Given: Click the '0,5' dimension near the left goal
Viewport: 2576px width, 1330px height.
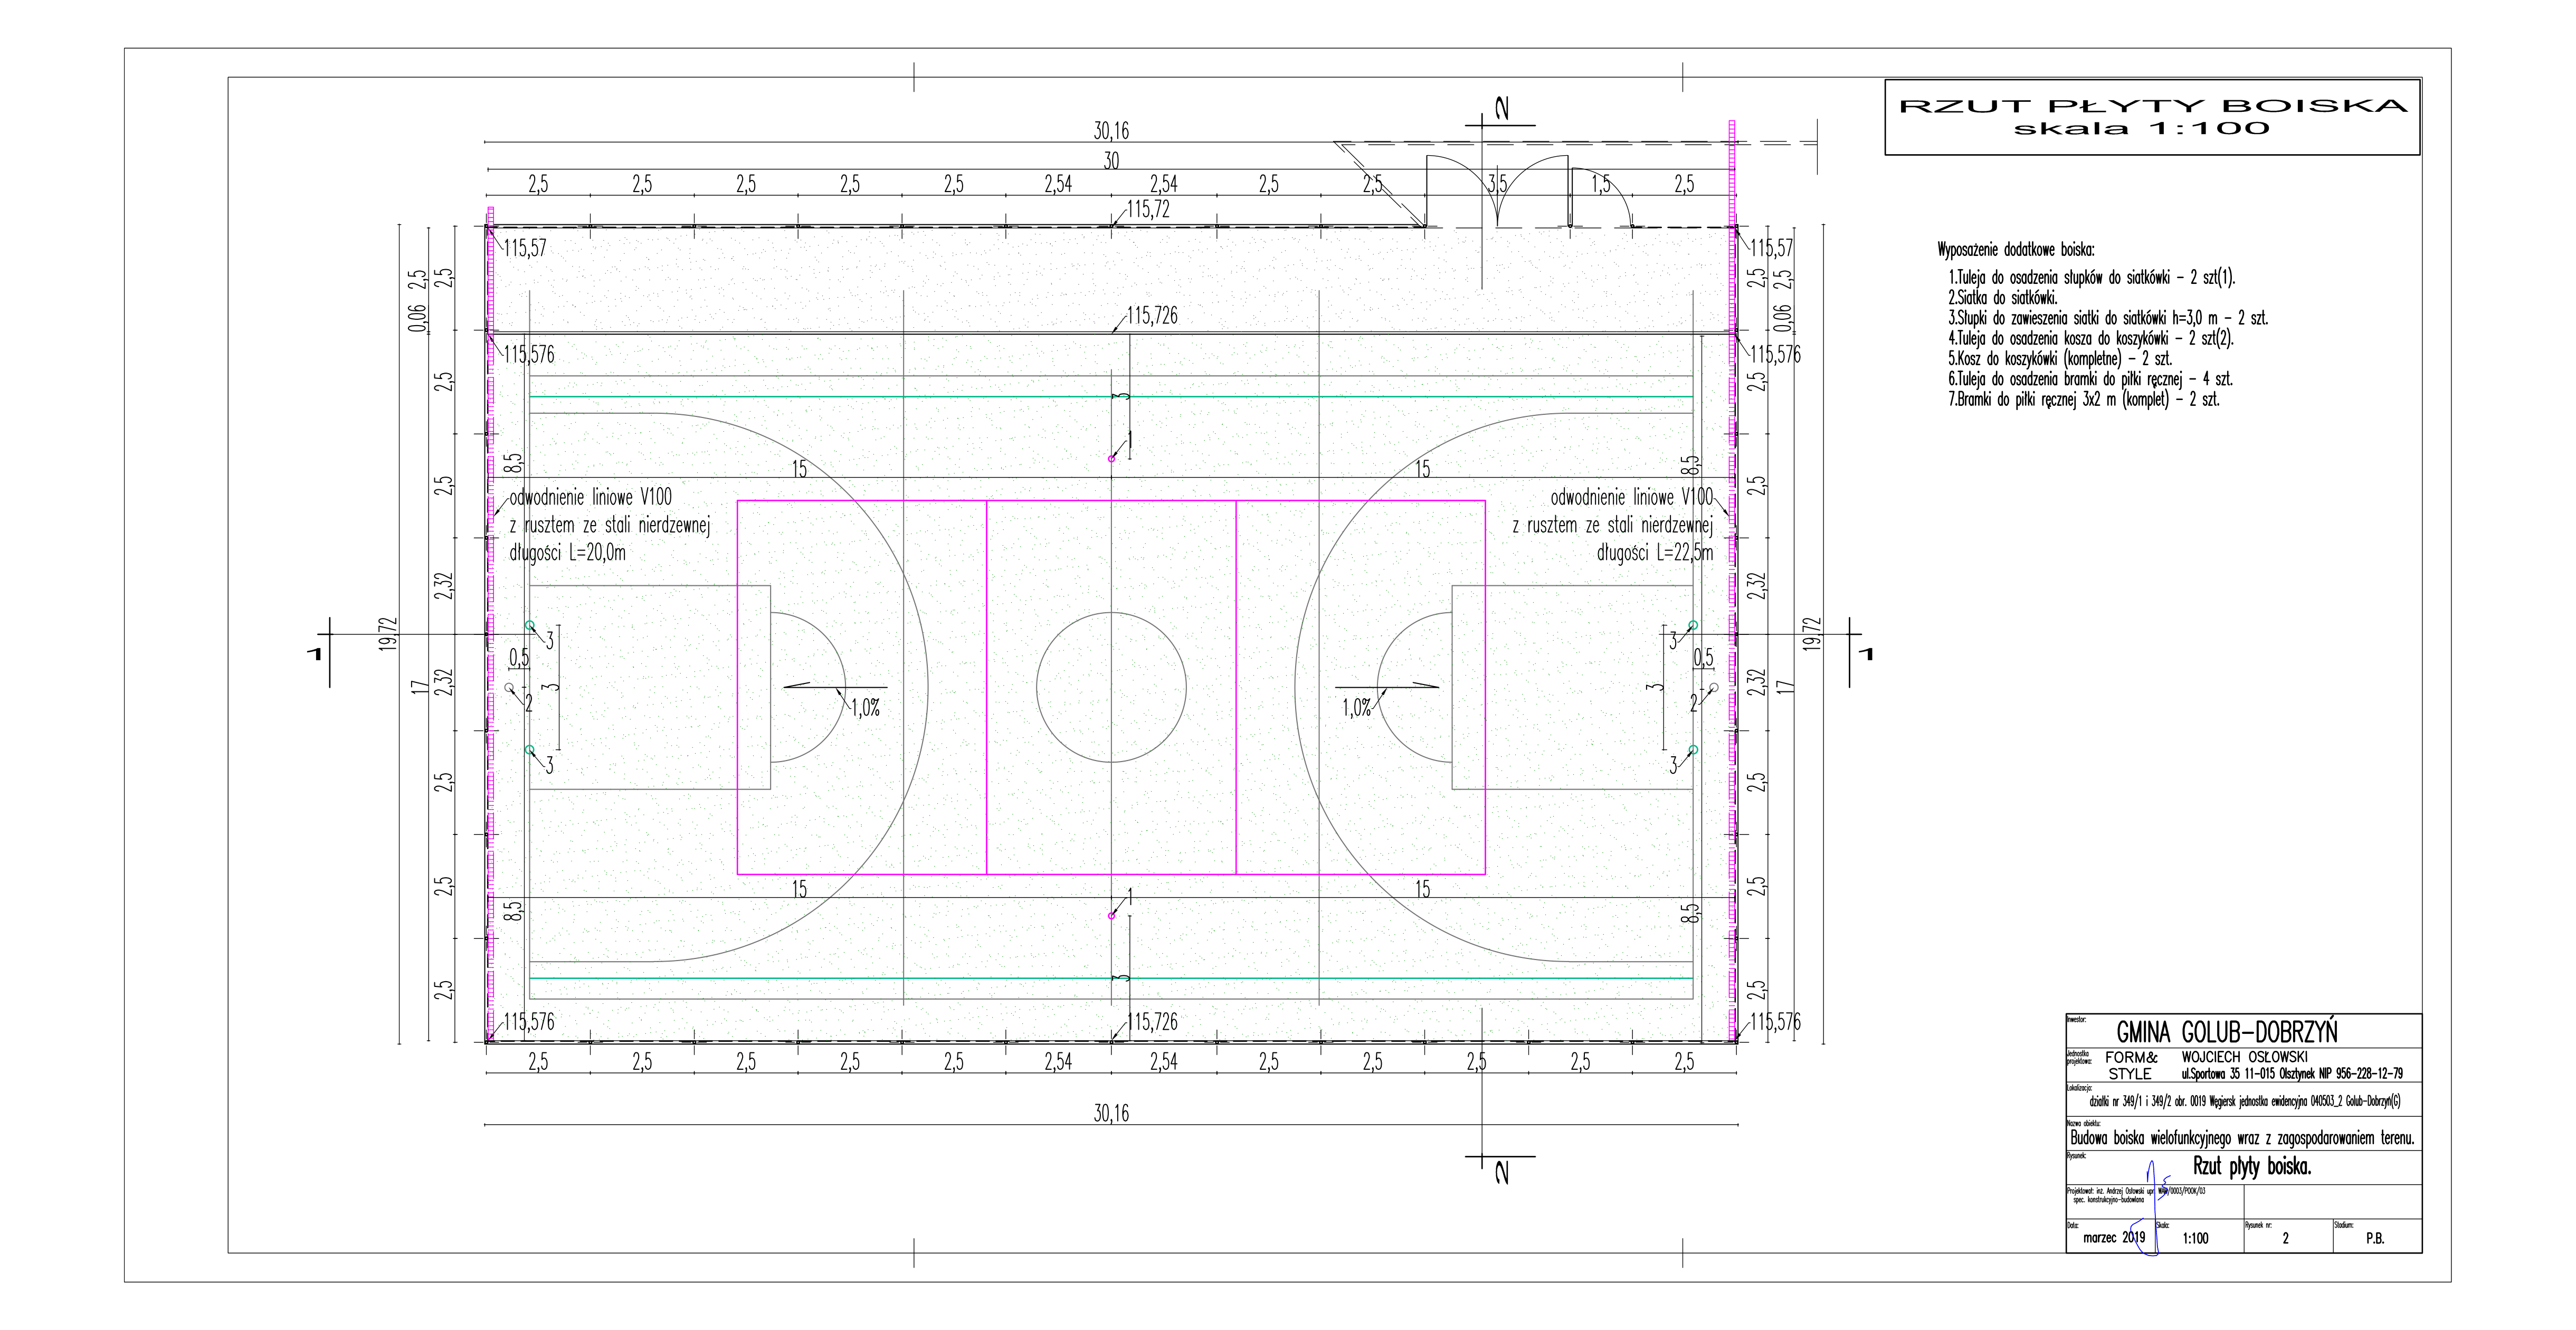Looking at the screenshot, I should [x=520, y=658].
